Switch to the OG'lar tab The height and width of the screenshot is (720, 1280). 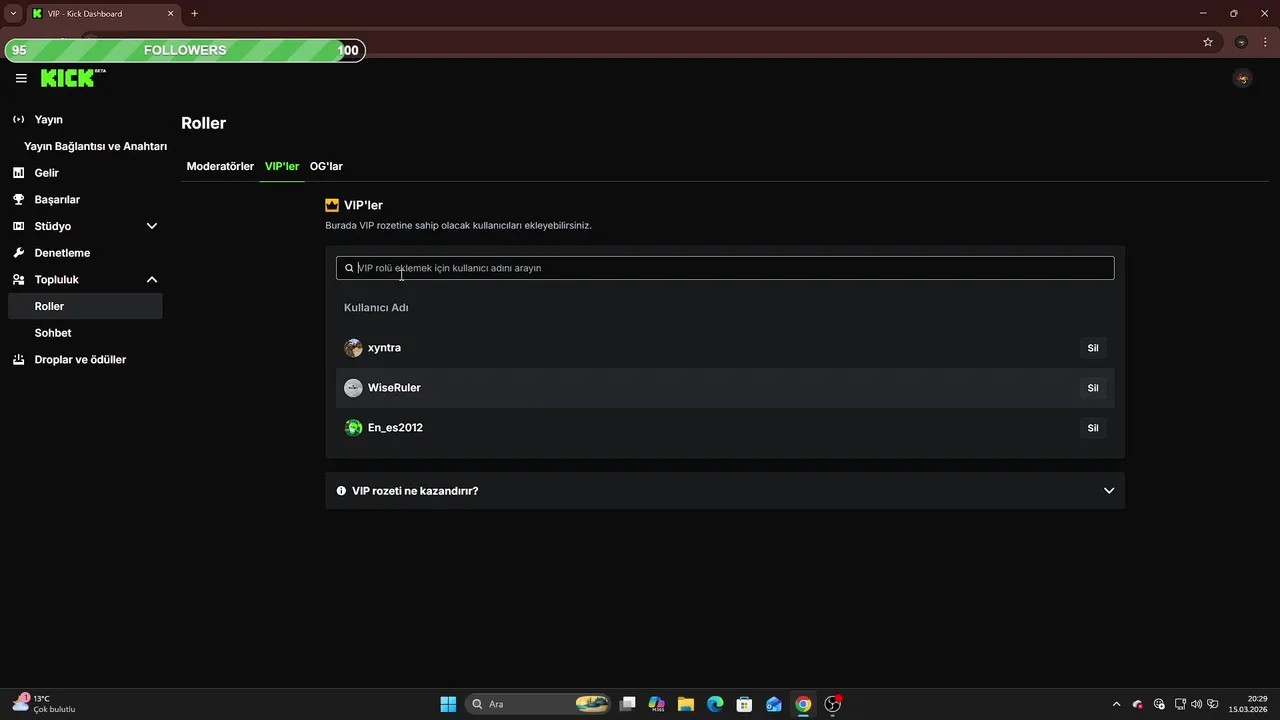pyautogui.click(x=326, y=166)
